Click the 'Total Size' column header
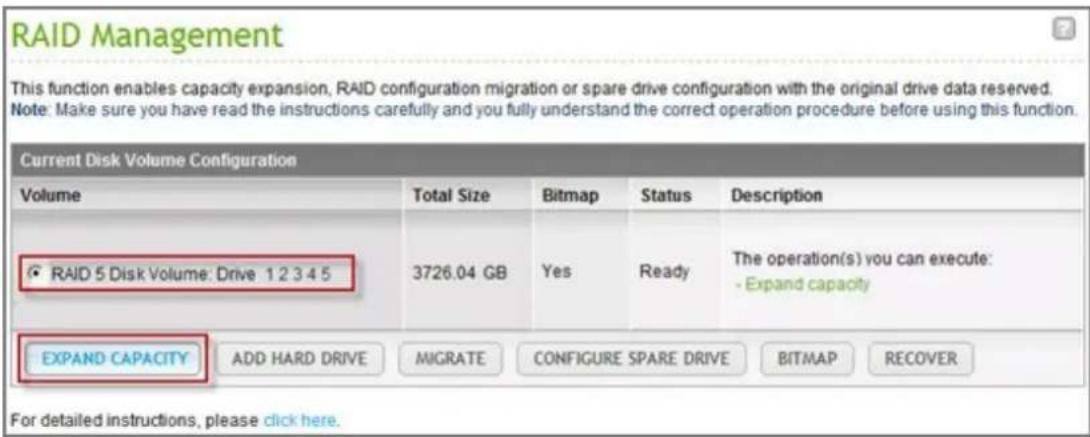Viewport: 1090px width, 437px height. click(450, 196)
